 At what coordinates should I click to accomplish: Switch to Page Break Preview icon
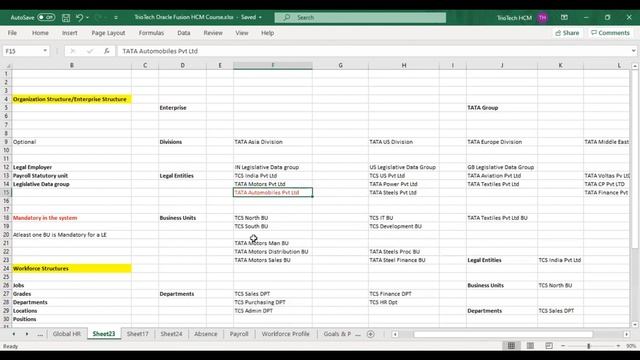[x=549, y=346]
